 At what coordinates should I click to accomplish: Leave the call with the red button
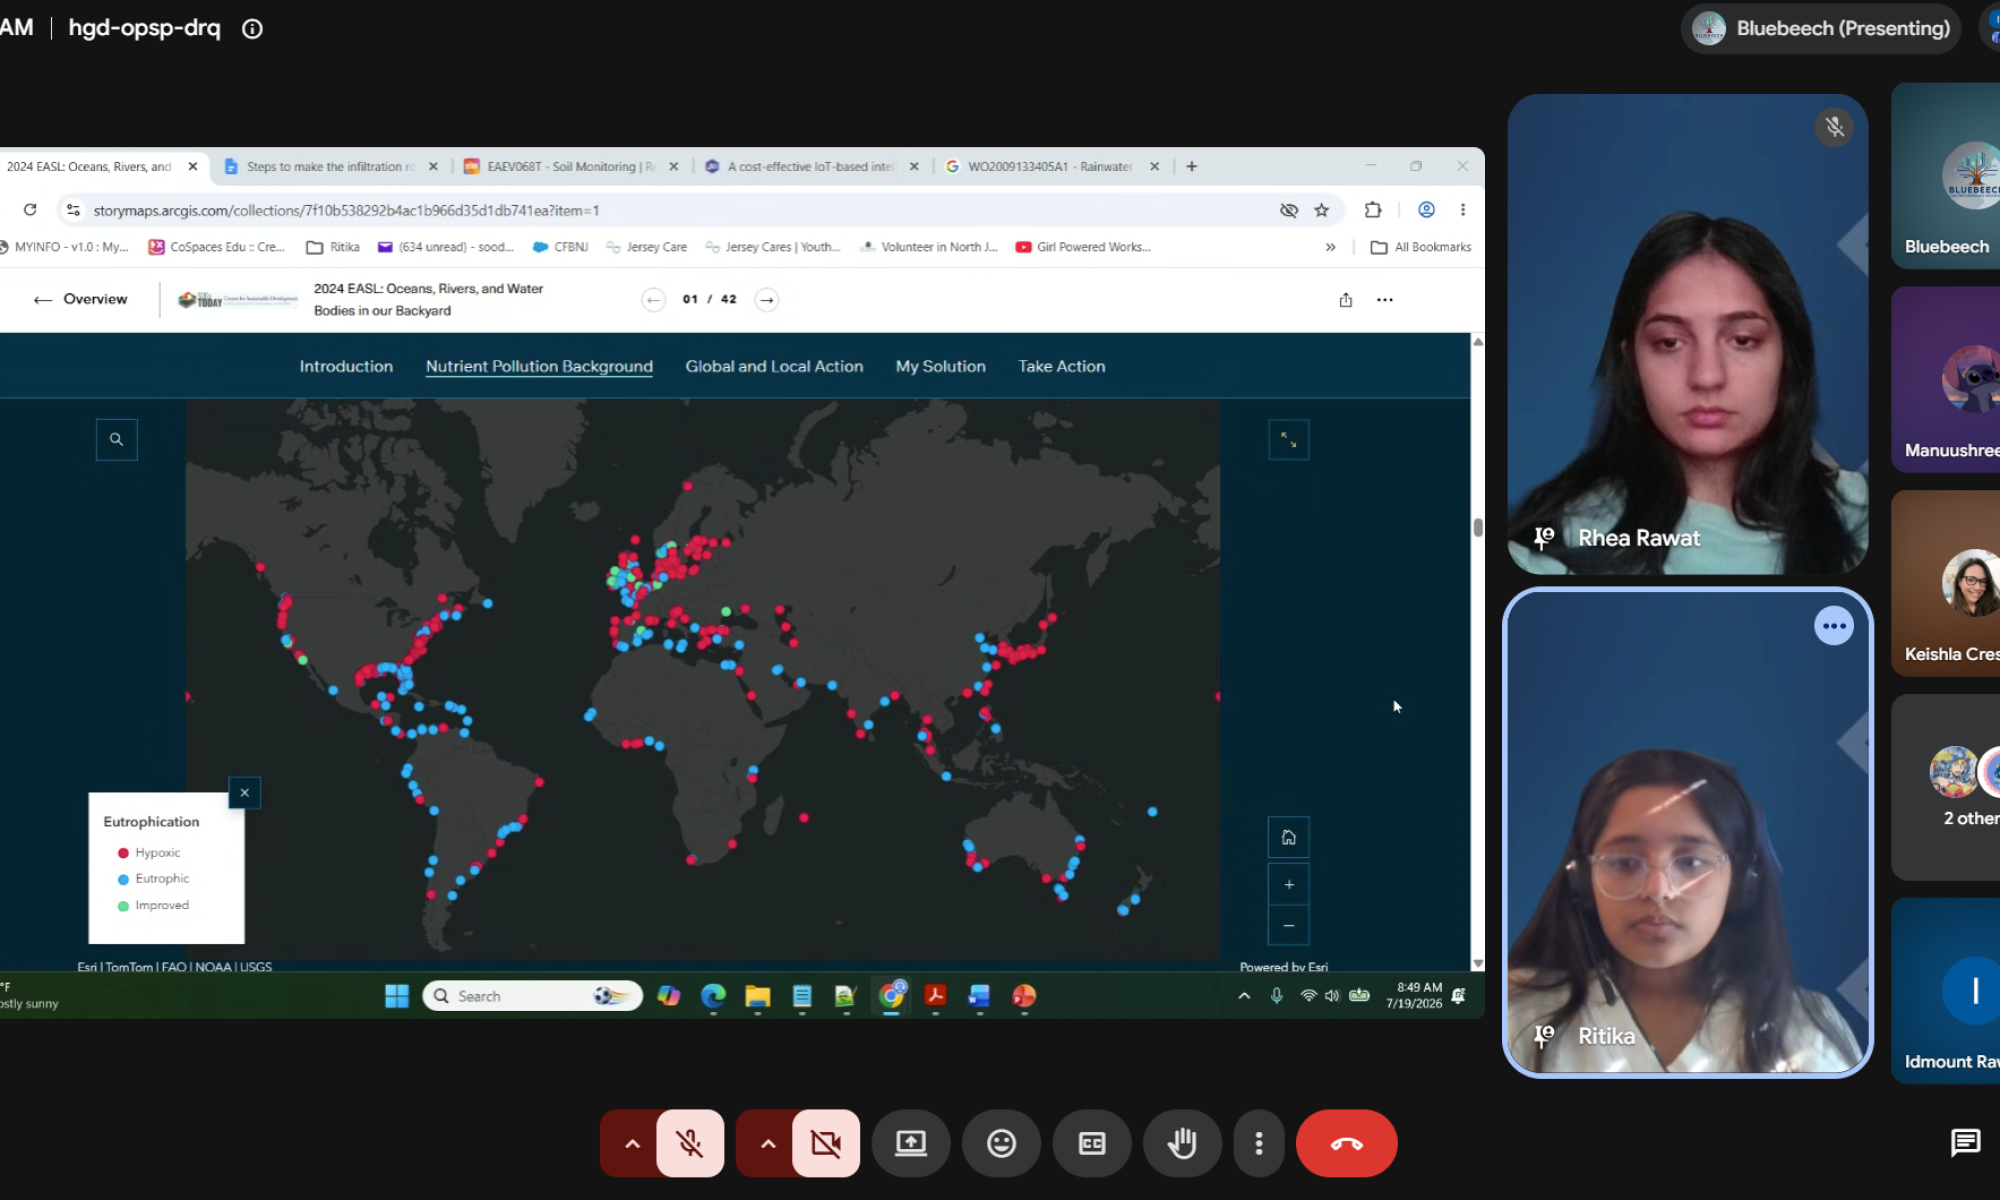(1346, 1143)
